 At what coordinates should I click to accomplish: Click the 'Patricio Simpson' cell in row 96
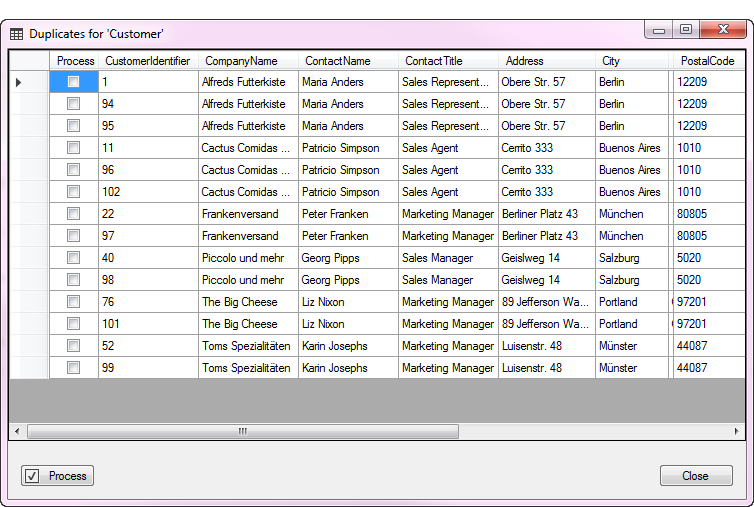(x=348, y=170)
